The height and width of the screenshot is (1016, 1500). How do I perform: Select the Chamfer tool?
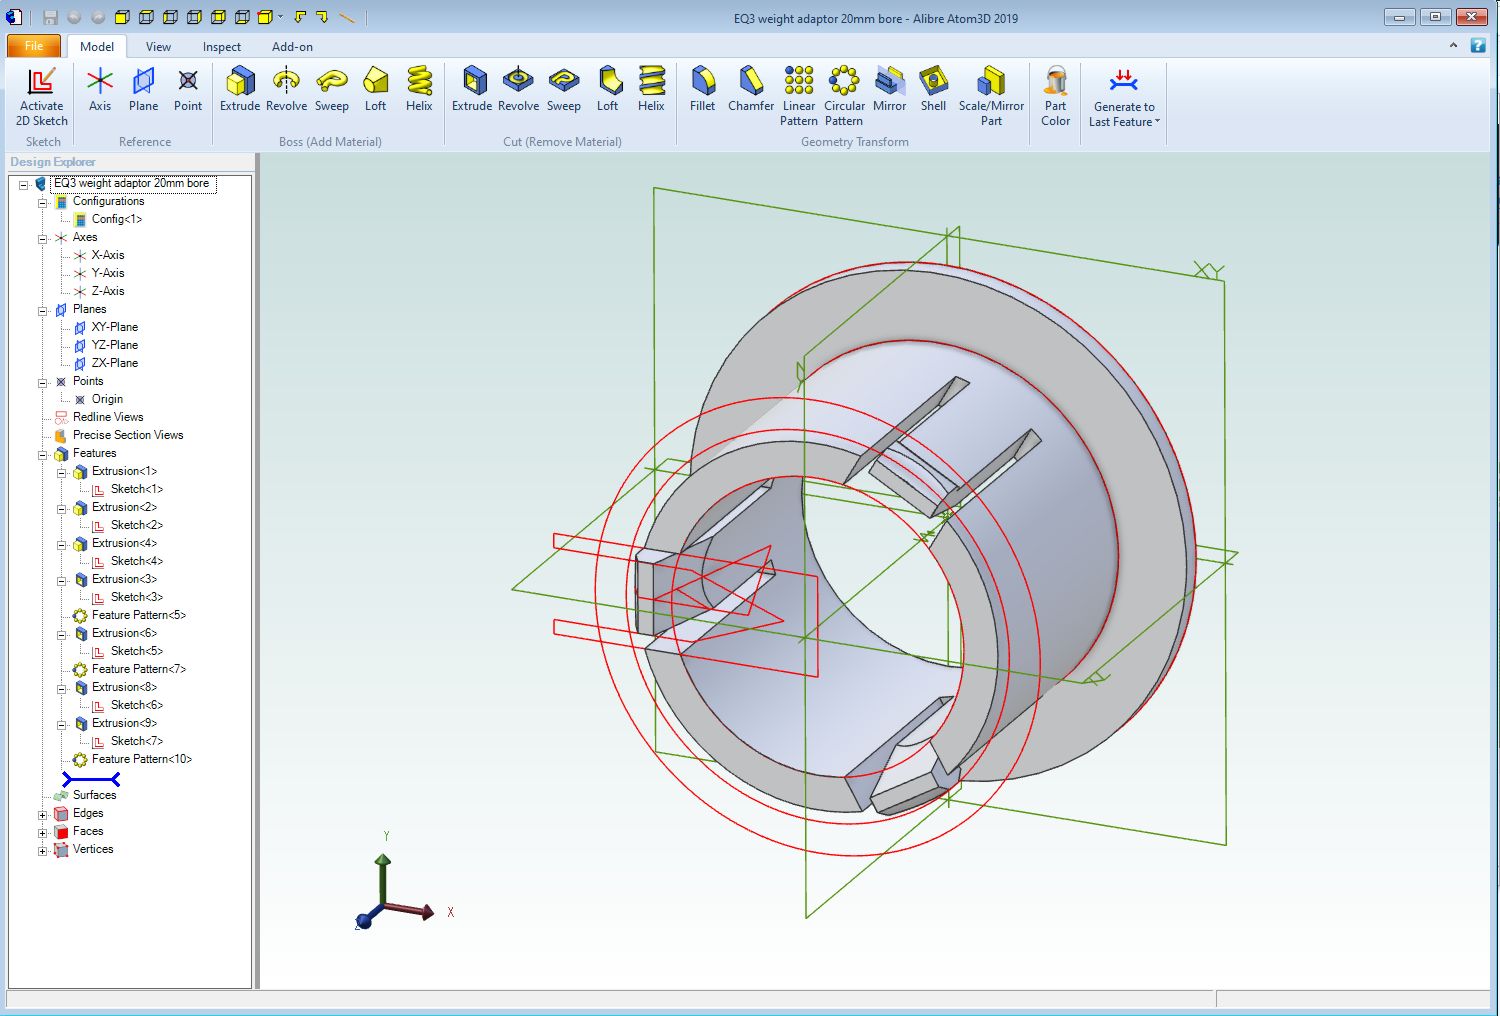point(750,90)
